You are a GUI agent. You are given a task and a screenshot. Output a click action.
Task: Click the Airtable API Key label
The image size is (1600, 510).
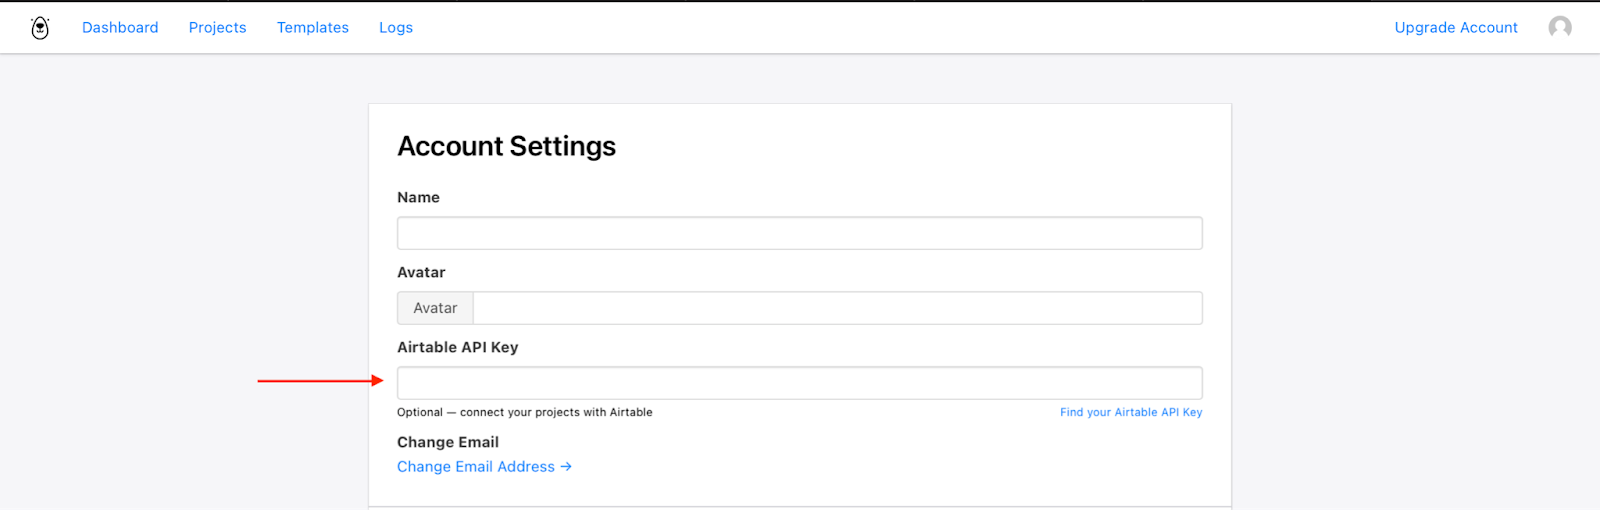[457, 347]
